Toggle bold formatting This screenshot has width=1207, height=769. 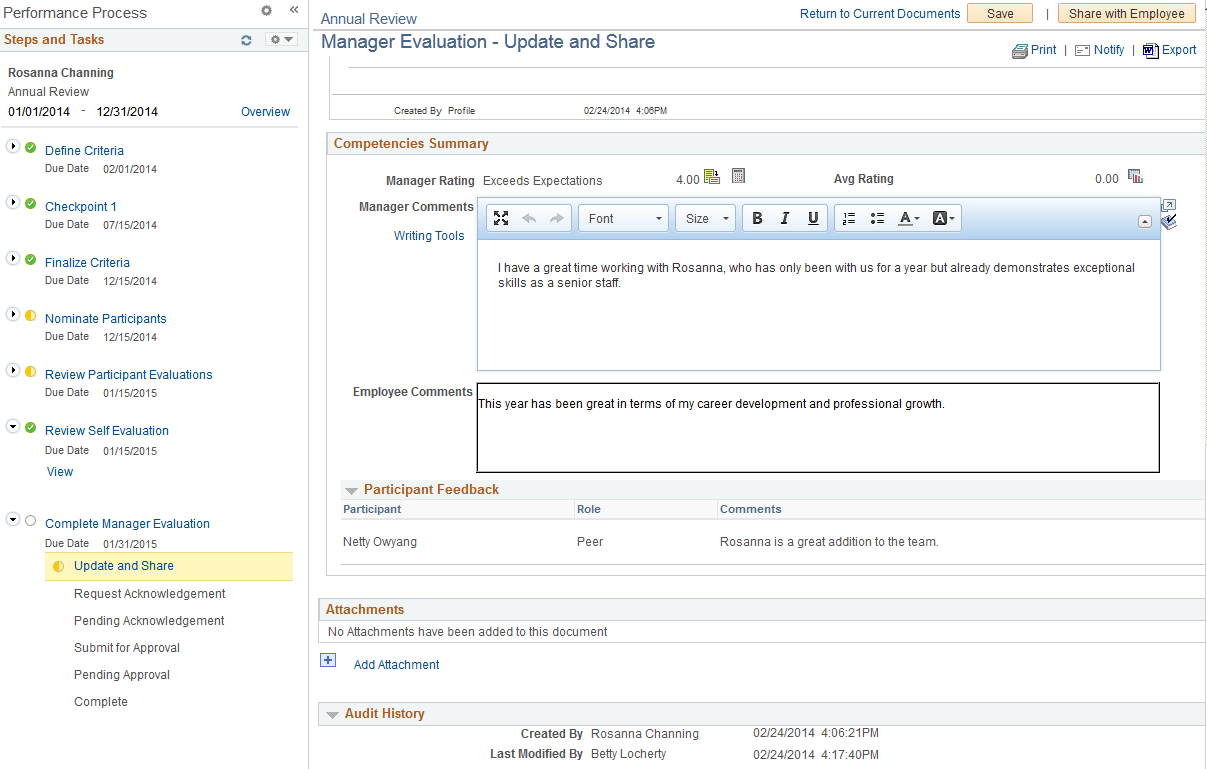pyautogui.click(x=757, y=218)
